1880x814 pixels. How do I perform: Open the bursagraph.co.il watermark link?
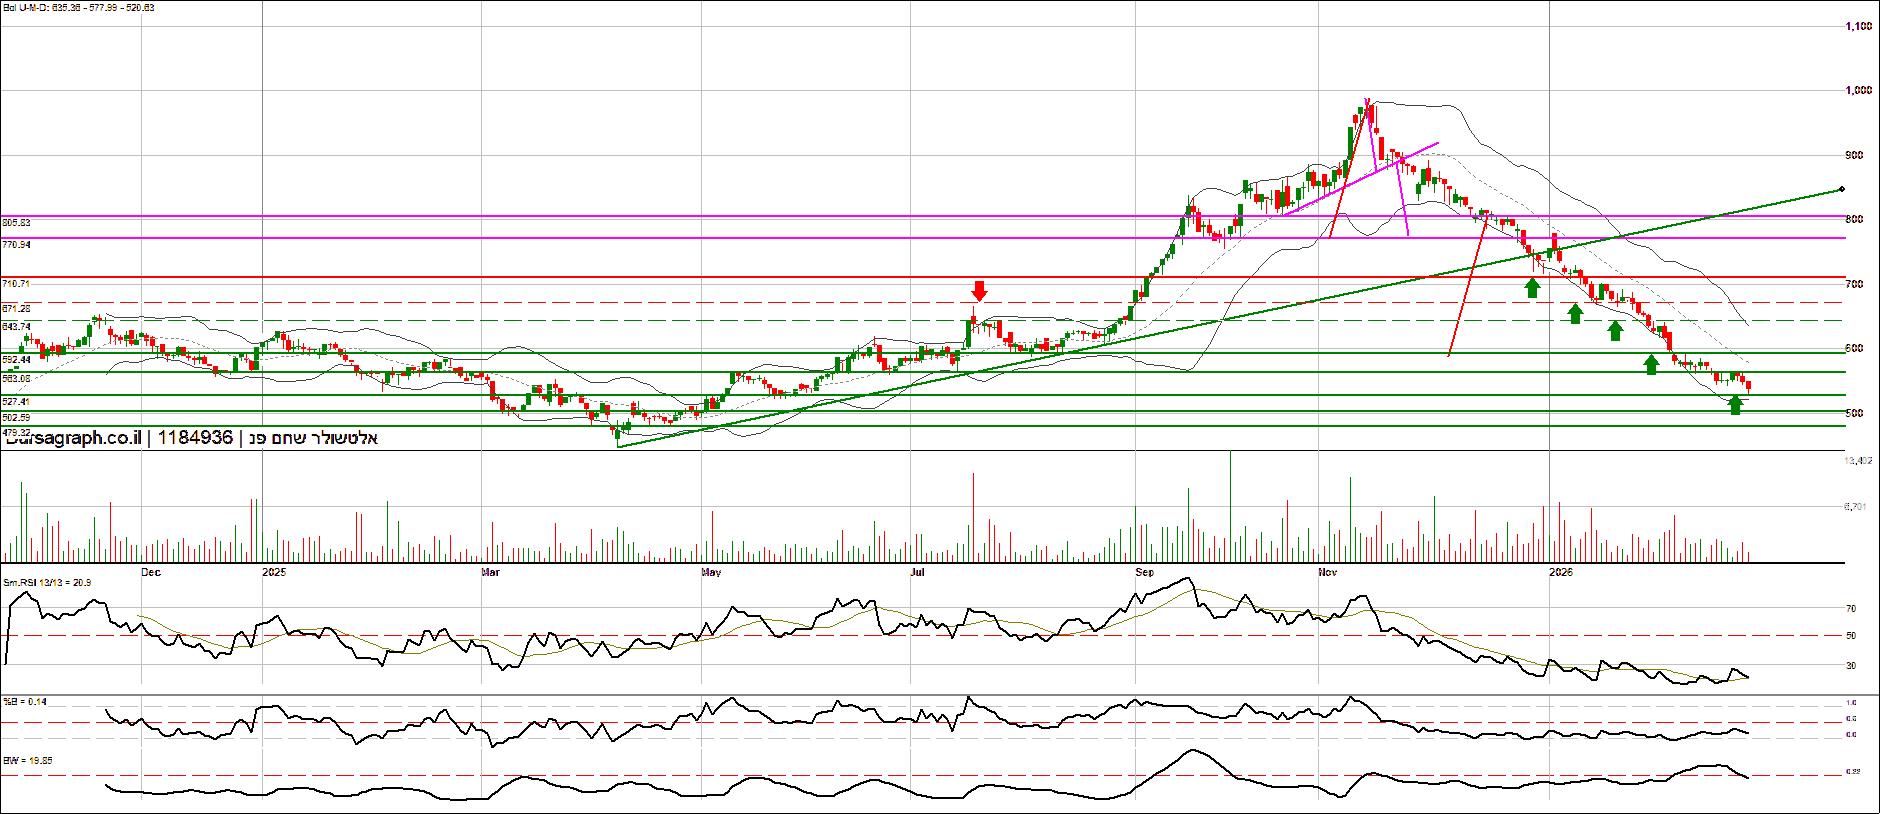[x=73, y=438]
